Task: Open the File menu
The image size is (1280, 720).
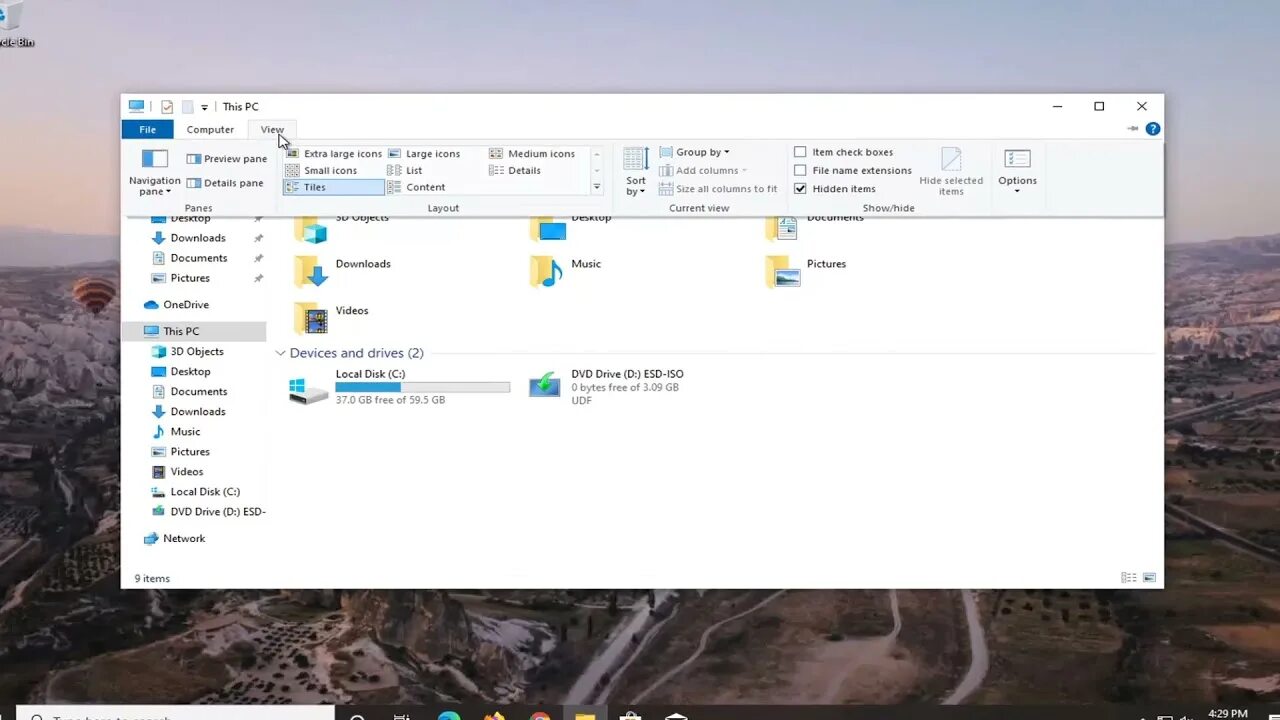Action: 147,129
